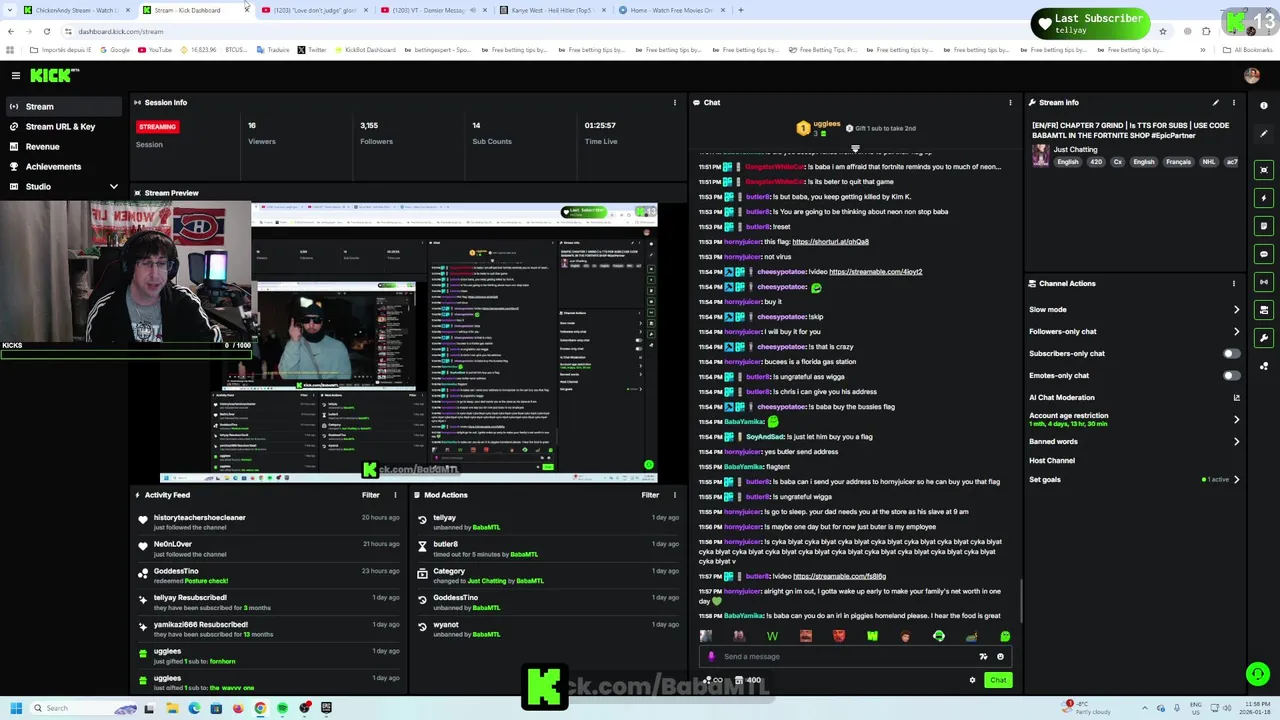Toggle the stream info wrench widget in right rail
1280x720 pixels.
(x=1264, y=338)
